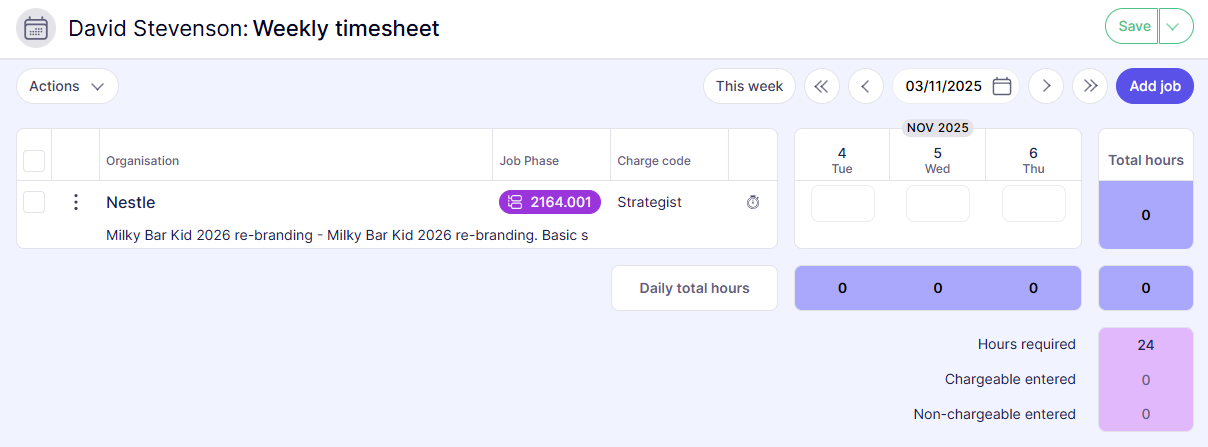Viewport: 1208px width, 447px height.
Task: Open the Nestle organisation link
Action: click(x=131, y=202)
